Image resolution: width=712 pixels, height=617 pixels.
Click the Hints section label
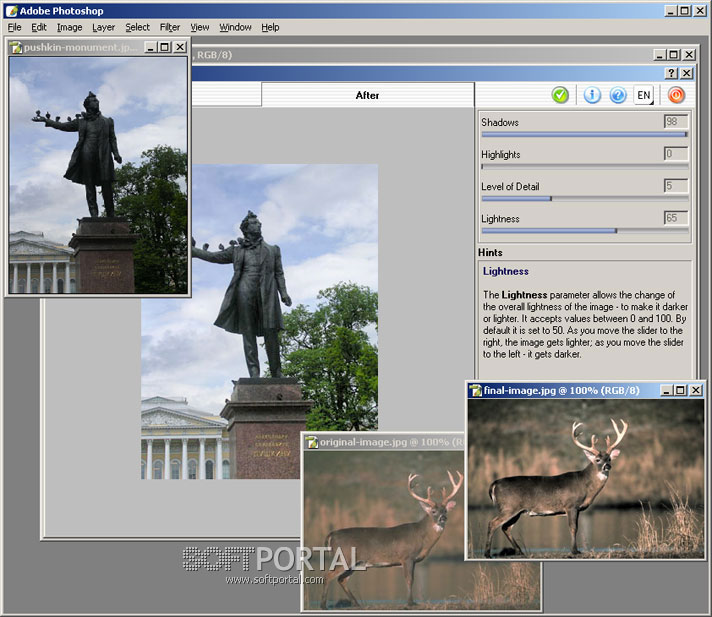point(490,252)
